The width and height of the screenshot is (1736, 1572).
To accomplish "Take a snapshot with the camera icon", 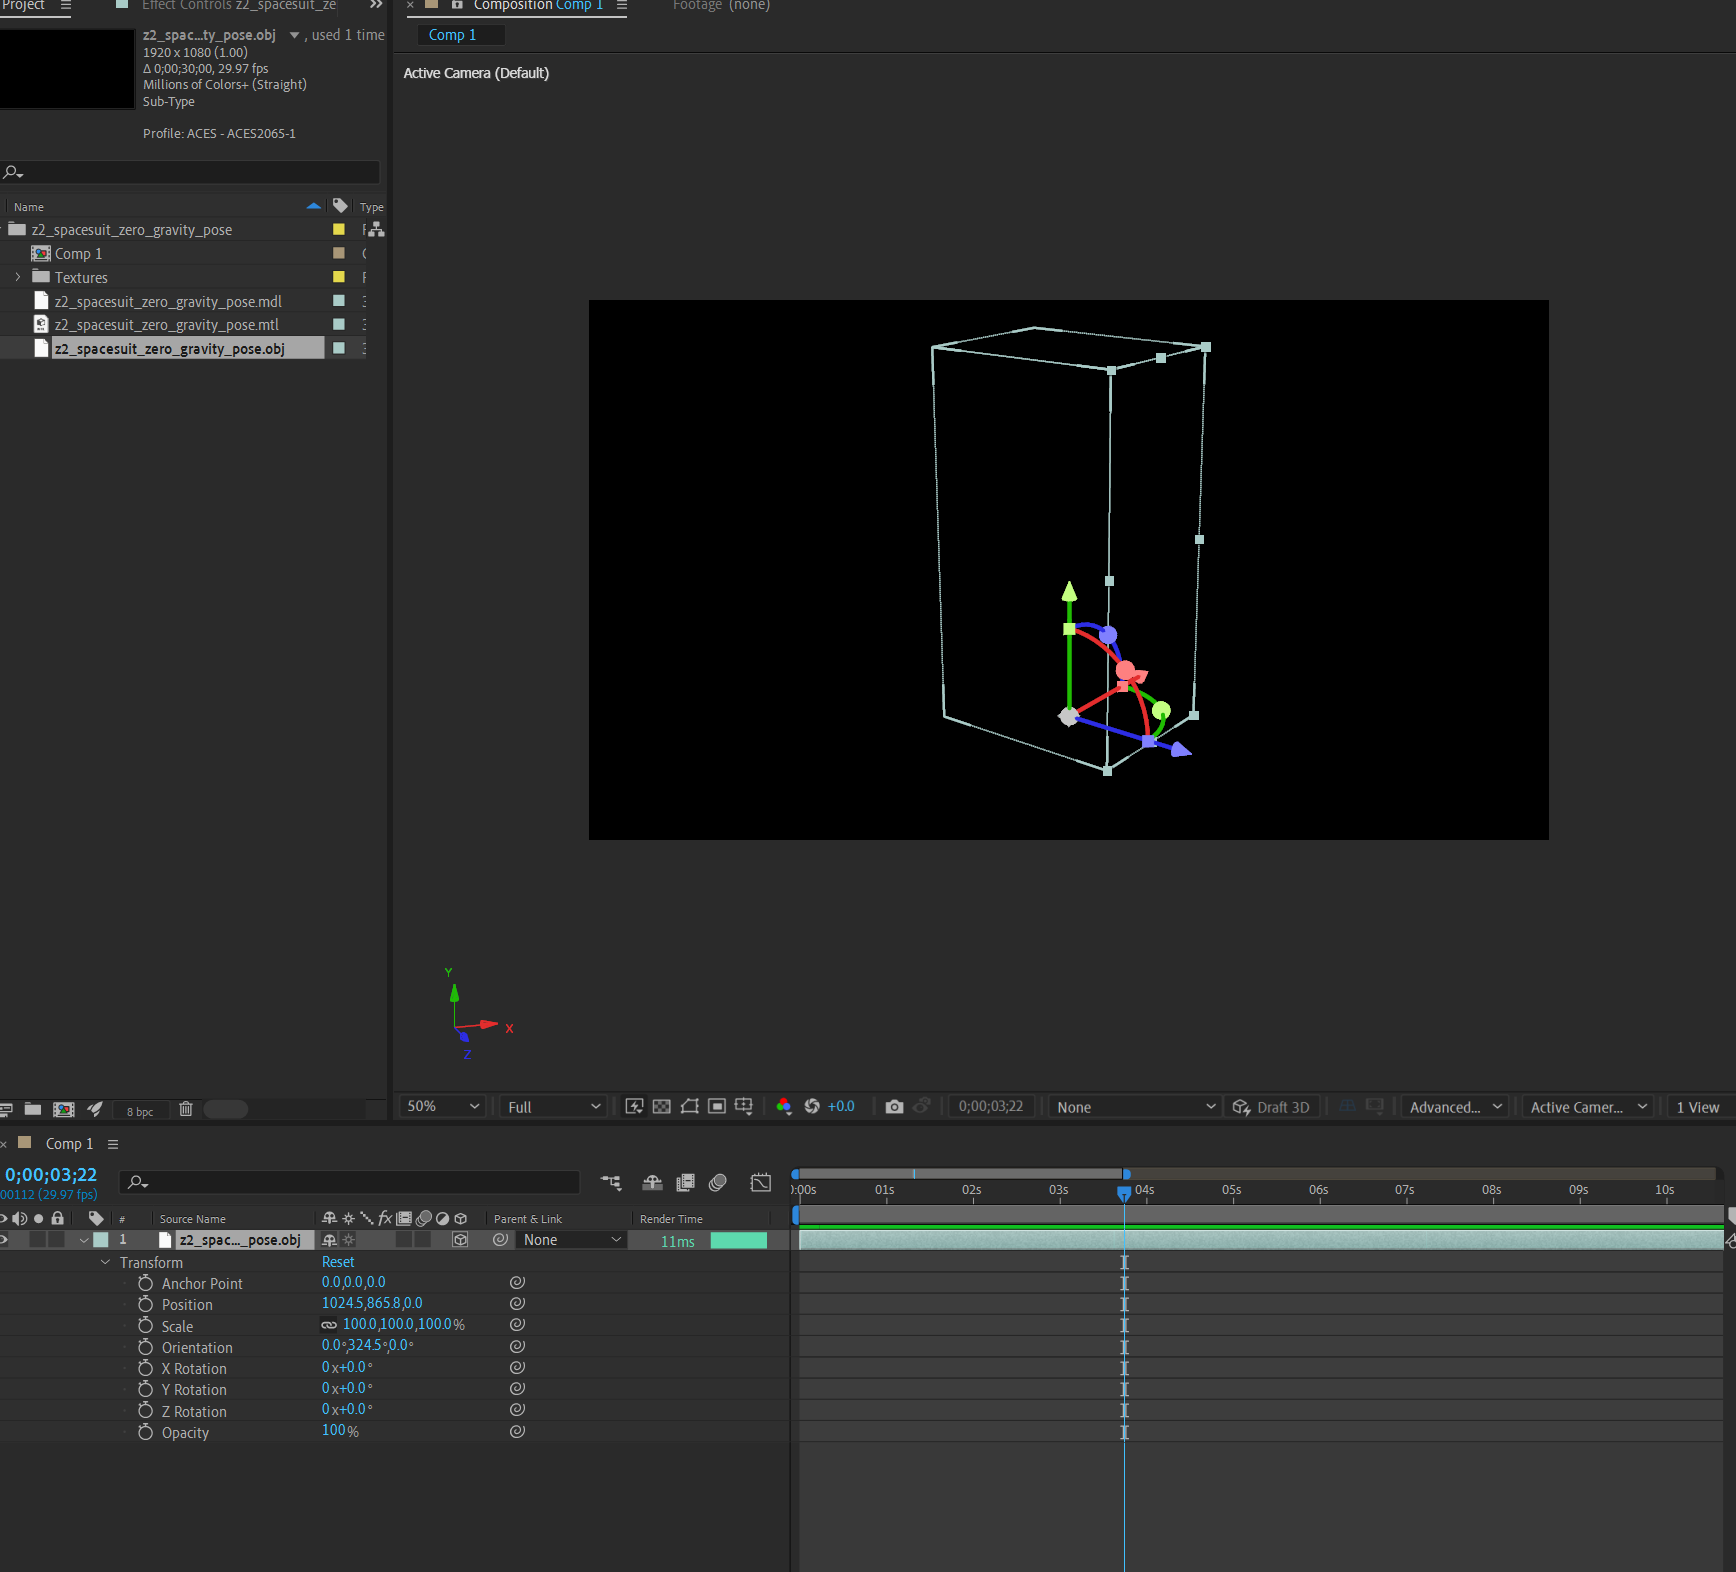I will [x=894, y=1106].
